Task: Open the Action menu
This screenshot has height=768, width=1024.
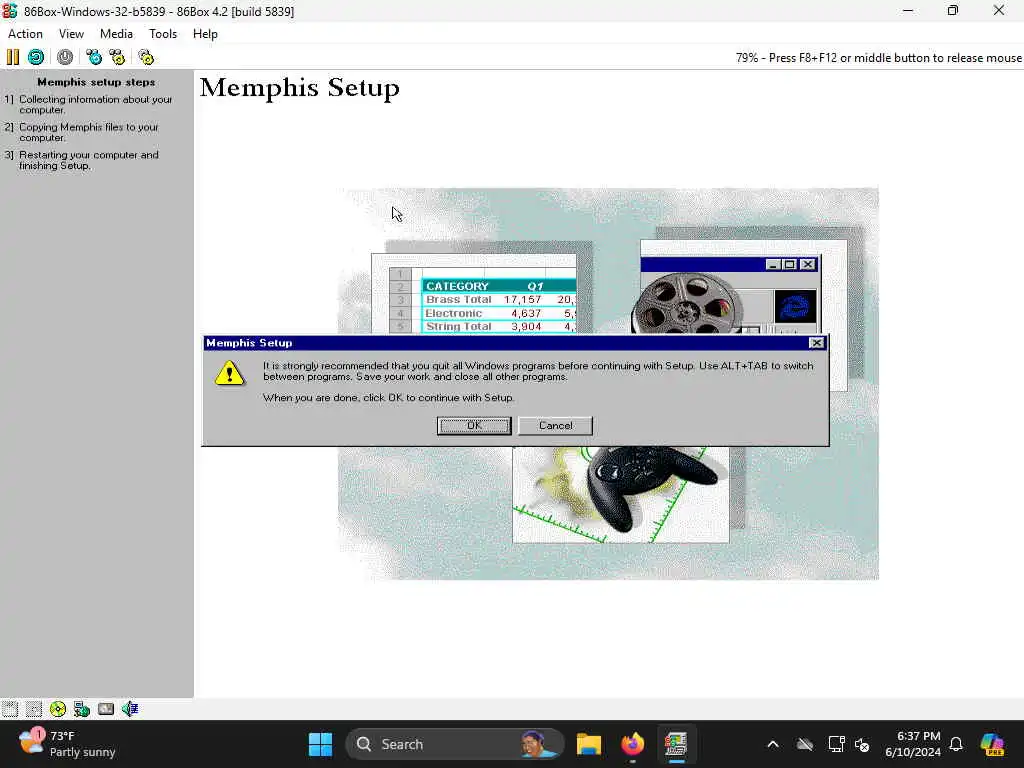Action: [25, 34]
